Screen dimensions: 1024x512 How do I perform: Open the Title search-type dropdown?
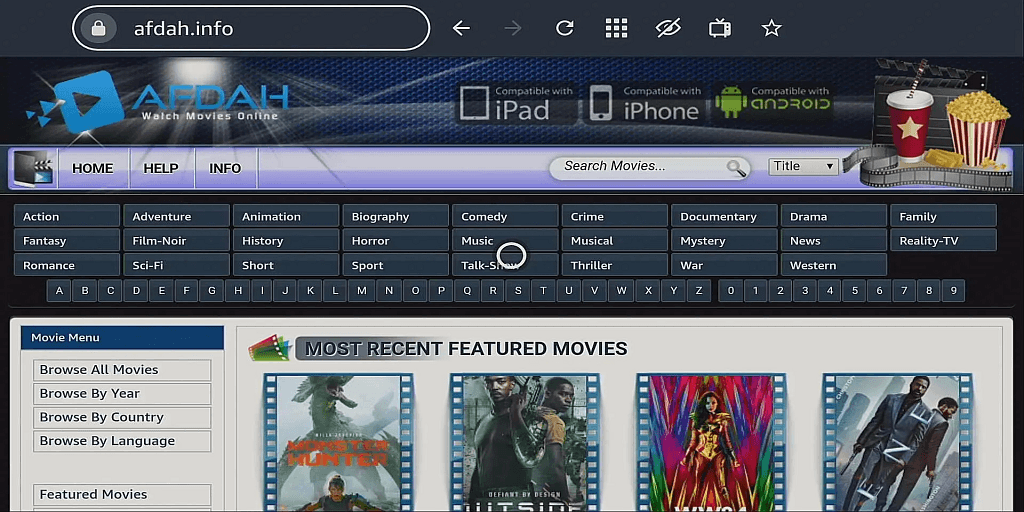click(803, 167)
